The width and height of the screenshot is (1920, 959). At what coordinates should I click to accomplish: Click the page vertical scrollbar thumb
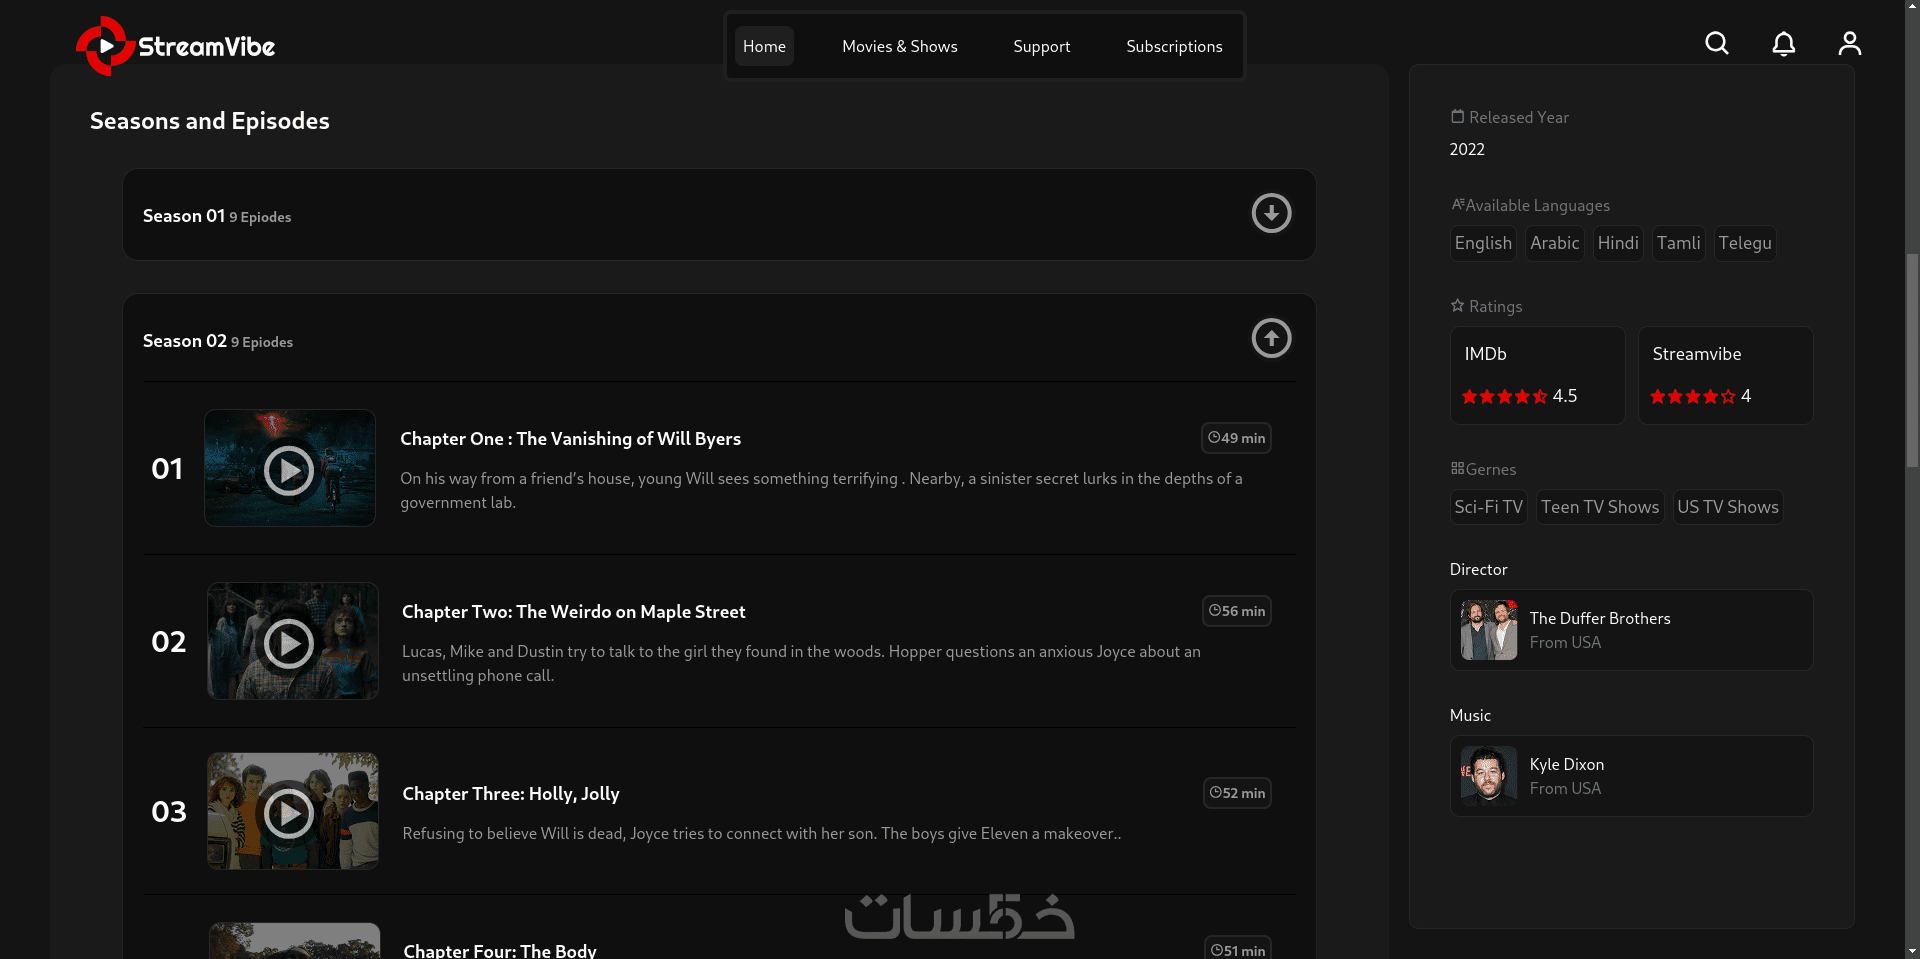(x=1912, y=360)
